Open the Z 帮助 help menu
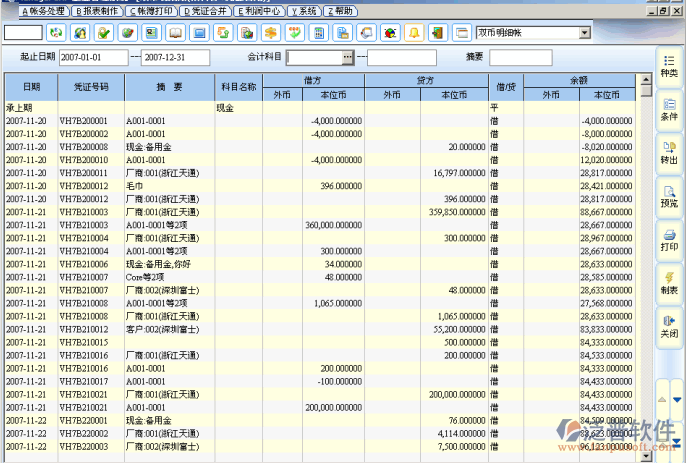The width and height of the screenshot is (686, 463). pos(338,10)
